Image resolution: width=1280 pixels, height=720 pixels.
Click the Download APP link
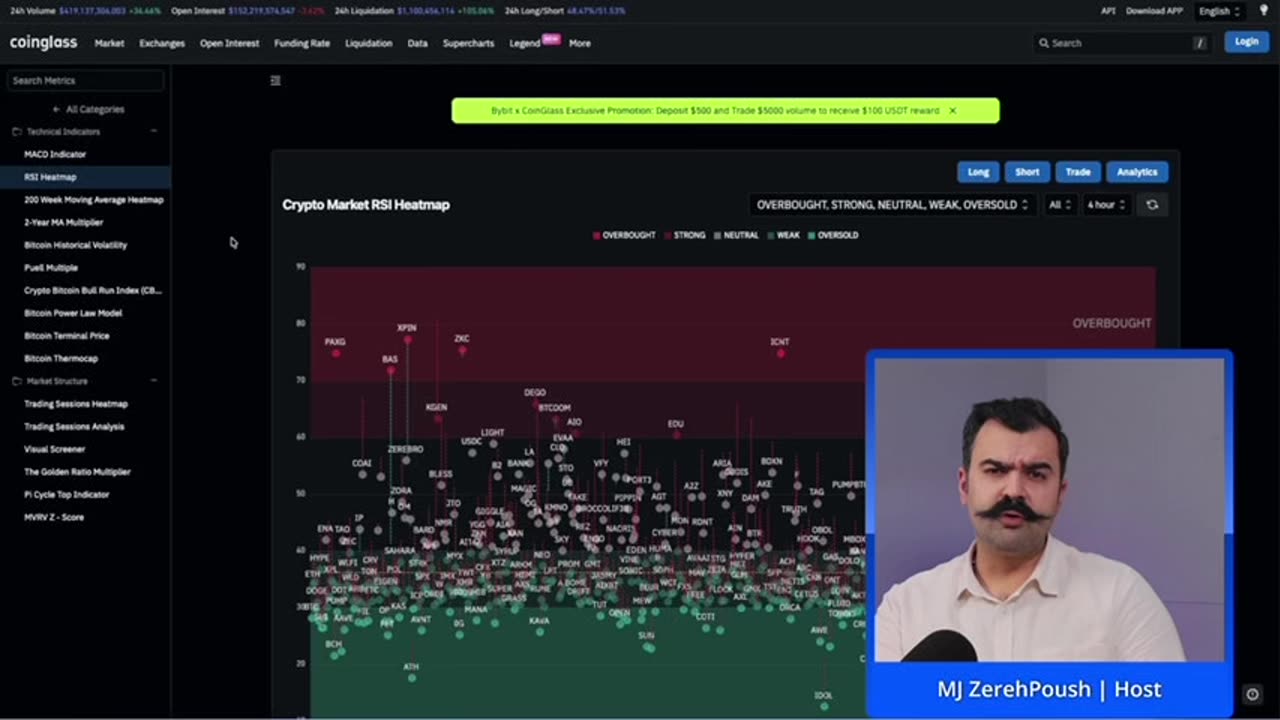(1154, 11)
